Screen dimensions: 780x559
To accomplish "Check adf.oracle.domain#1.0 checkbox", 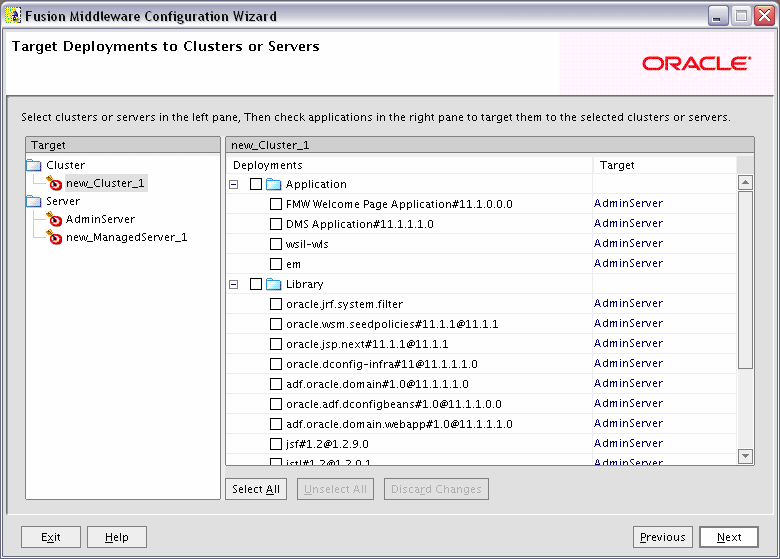I will pyautogui.click(x=276, y=384).
